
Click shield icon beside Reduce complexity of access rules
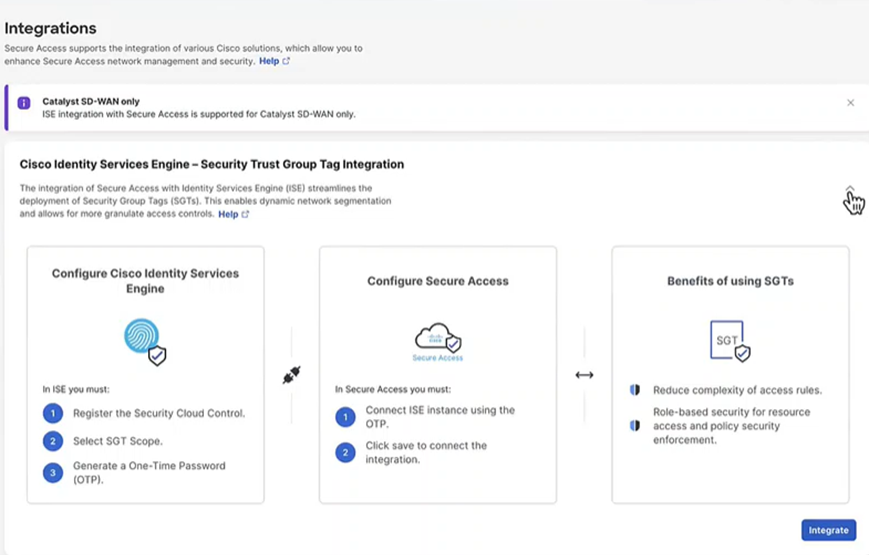click(x=635, y=390)
